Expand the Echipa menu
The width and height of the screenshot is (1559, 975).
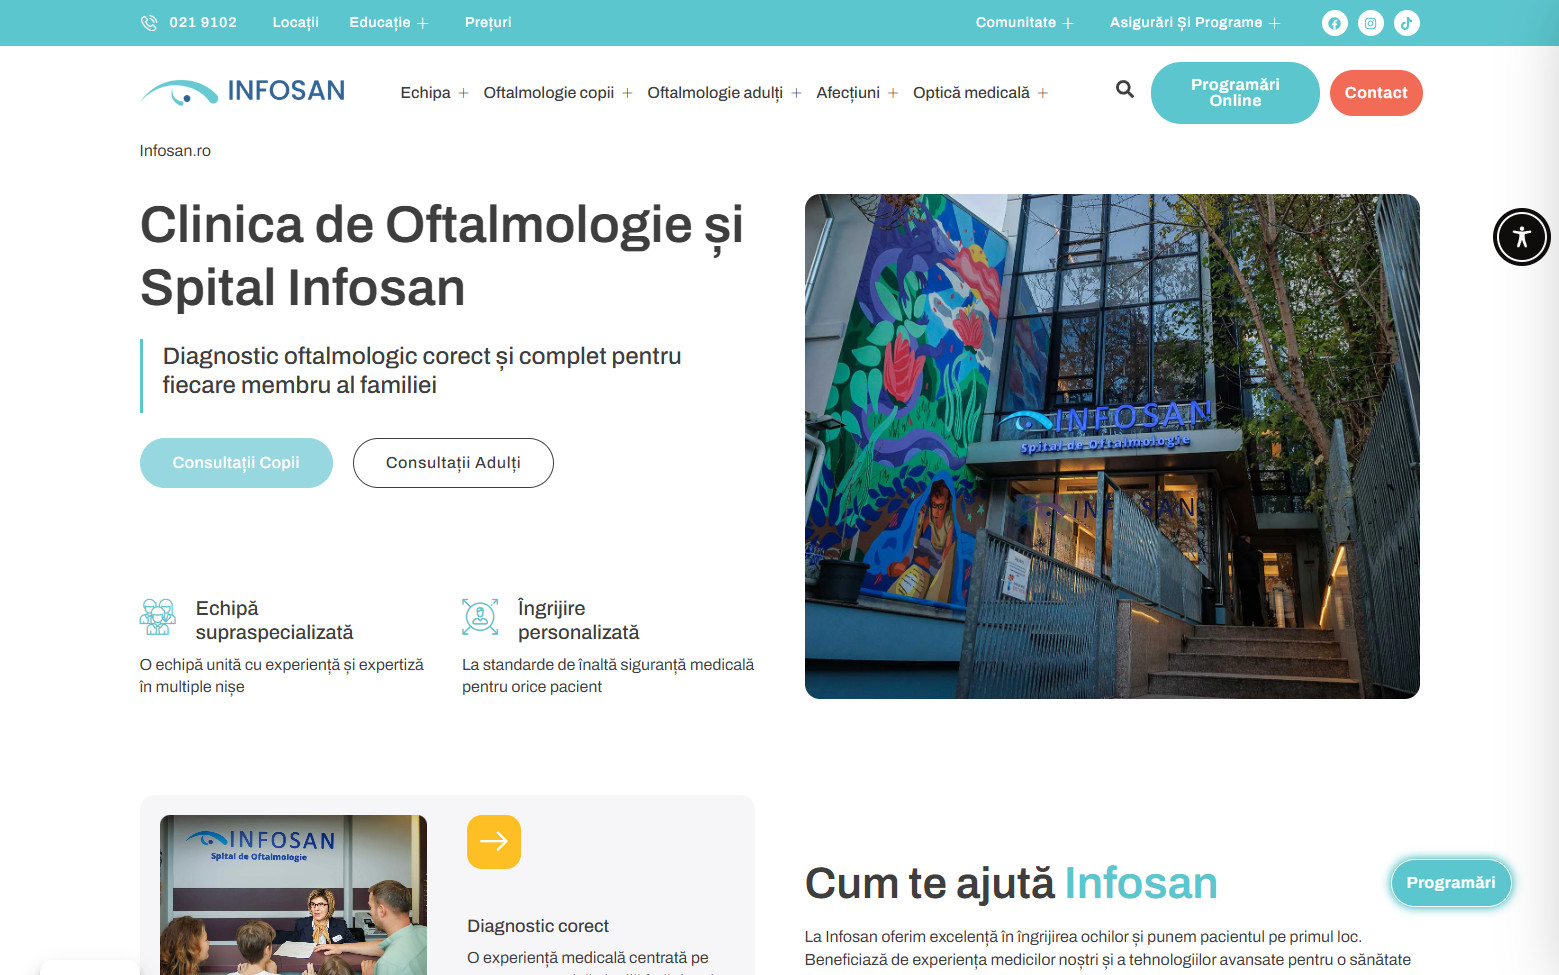(x=434, y=93)
